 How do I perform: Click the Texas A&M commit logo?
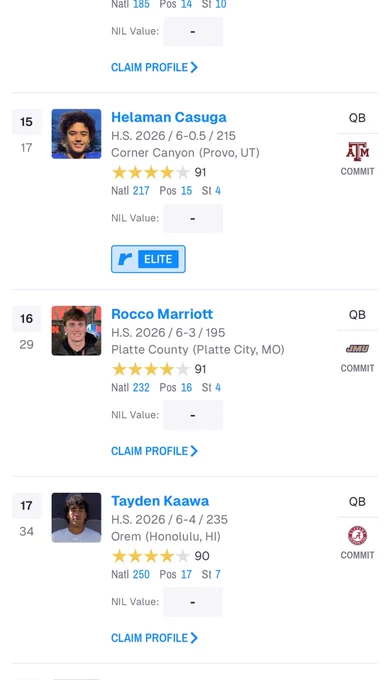pyautogui.click(x=357, y=152)
